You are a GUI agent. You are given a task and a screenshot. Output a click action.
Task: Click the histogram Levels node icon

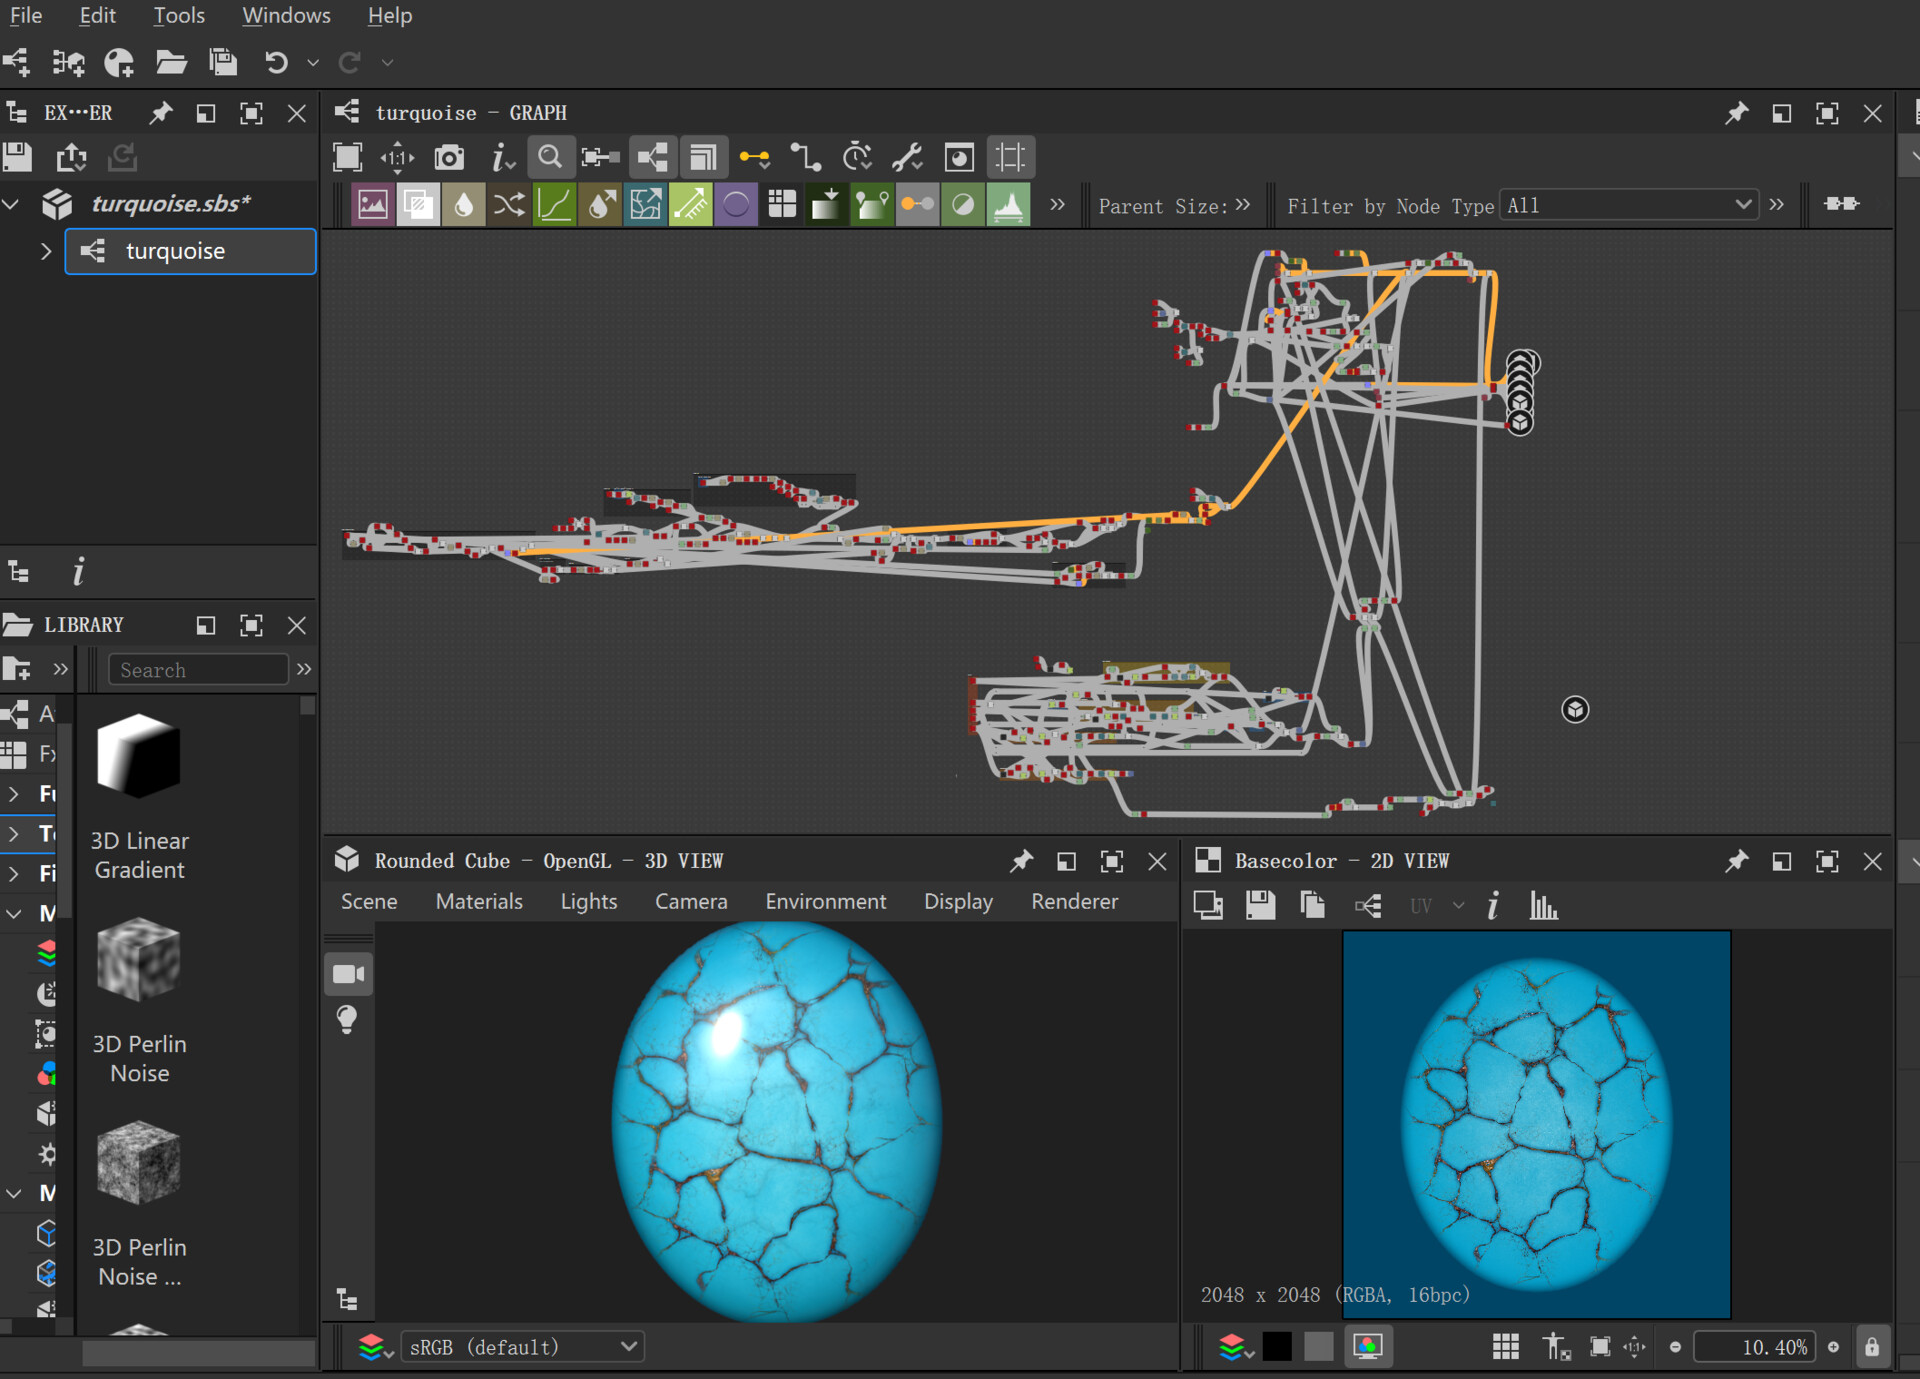pos(1008,205)
